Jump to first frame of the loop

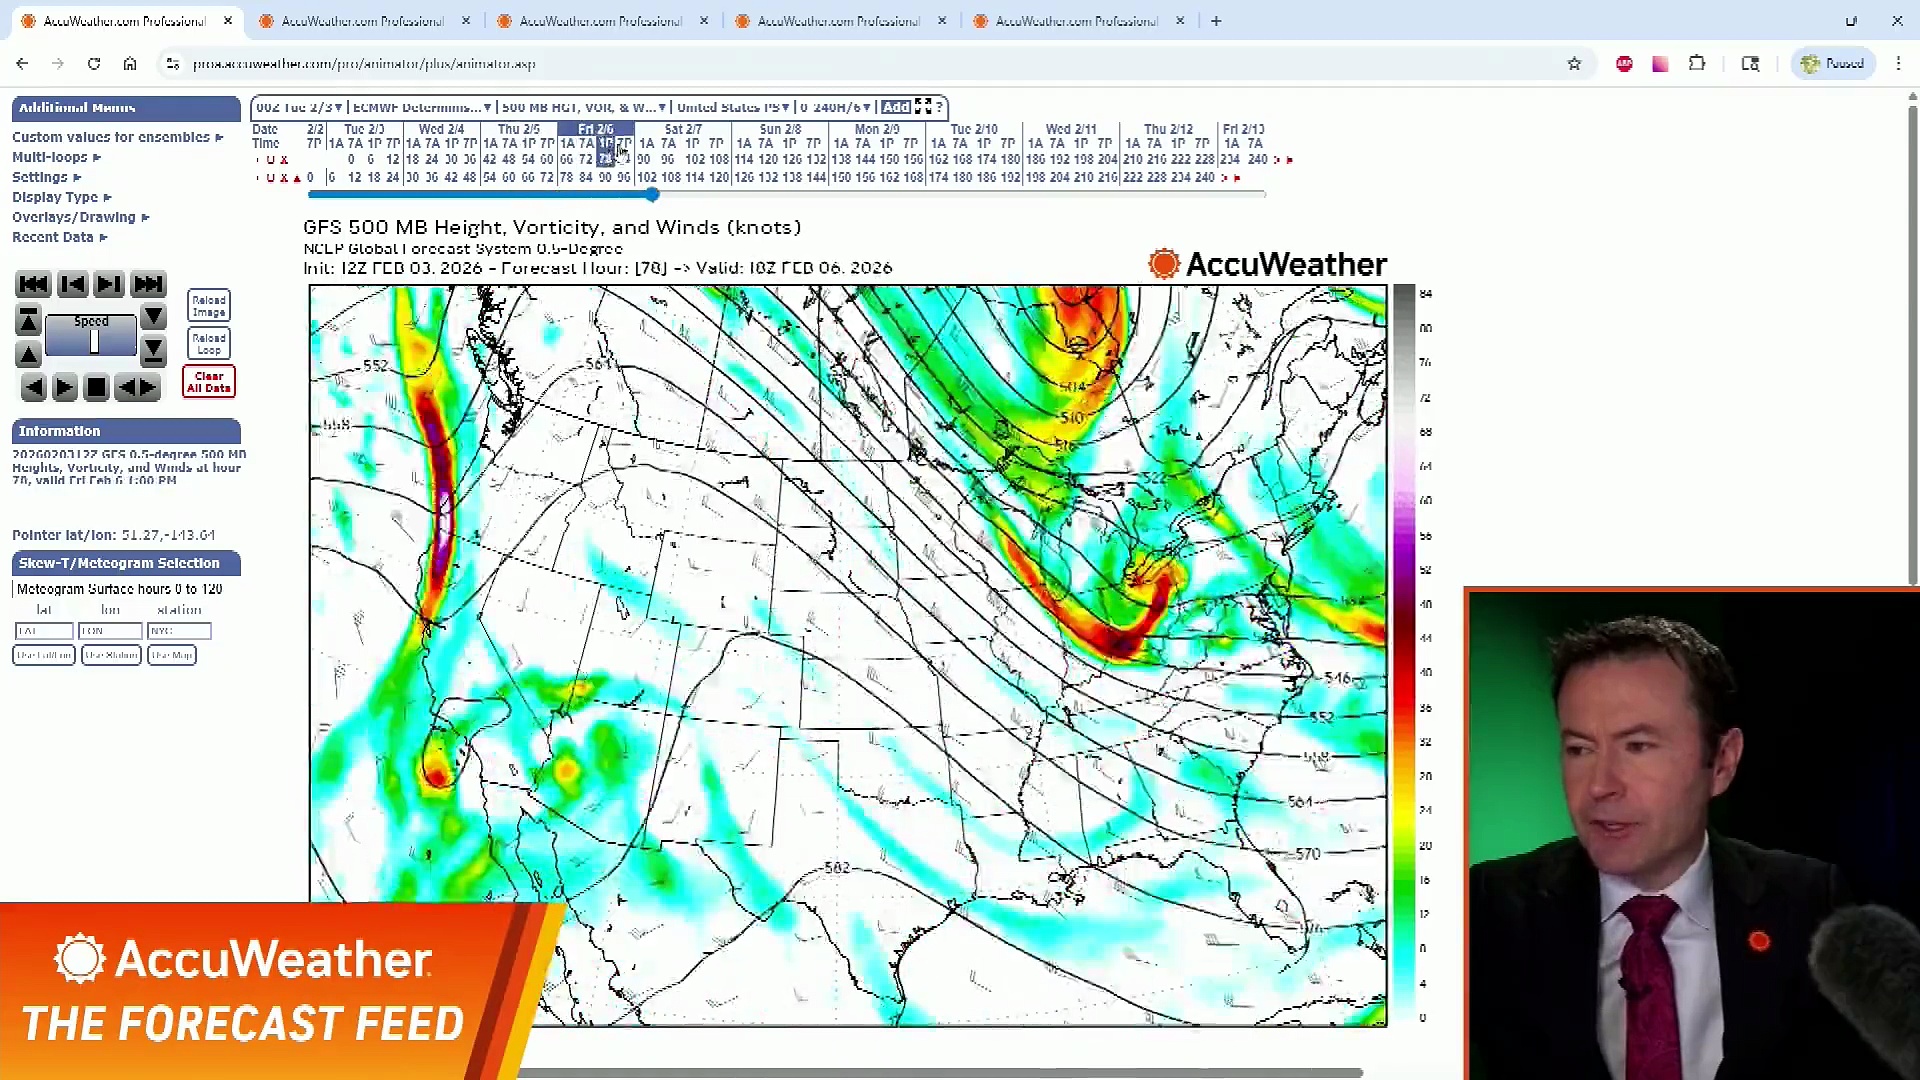[33, 285]
